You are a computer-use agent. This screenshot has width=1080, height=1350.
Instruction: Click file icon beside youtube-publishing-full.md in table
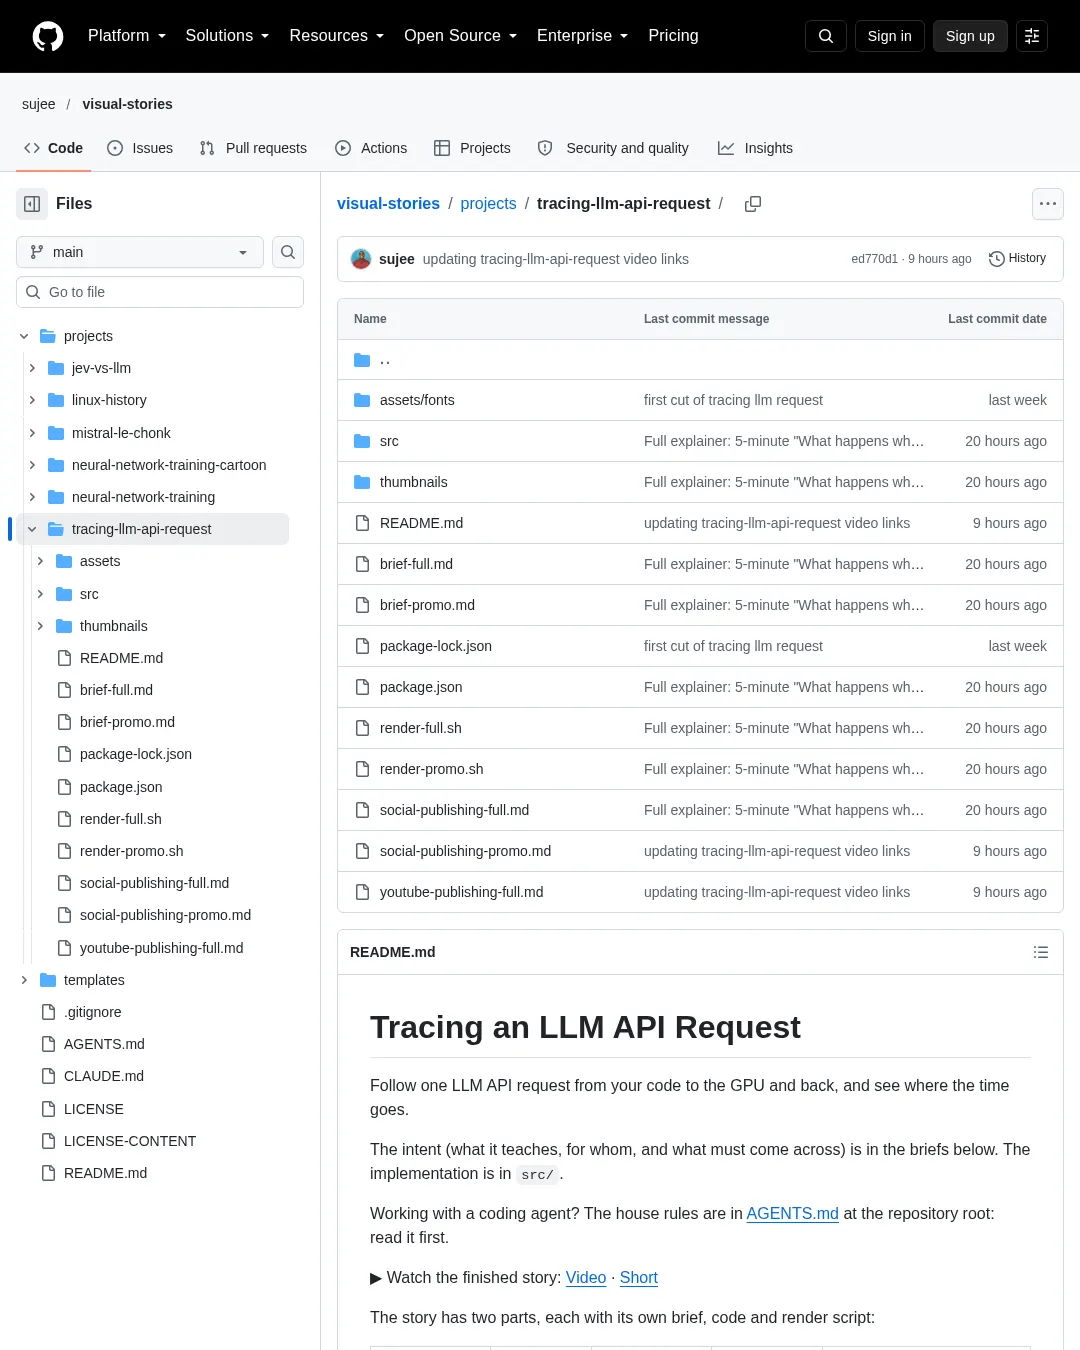pyautogui.click(x=362, y=892)
